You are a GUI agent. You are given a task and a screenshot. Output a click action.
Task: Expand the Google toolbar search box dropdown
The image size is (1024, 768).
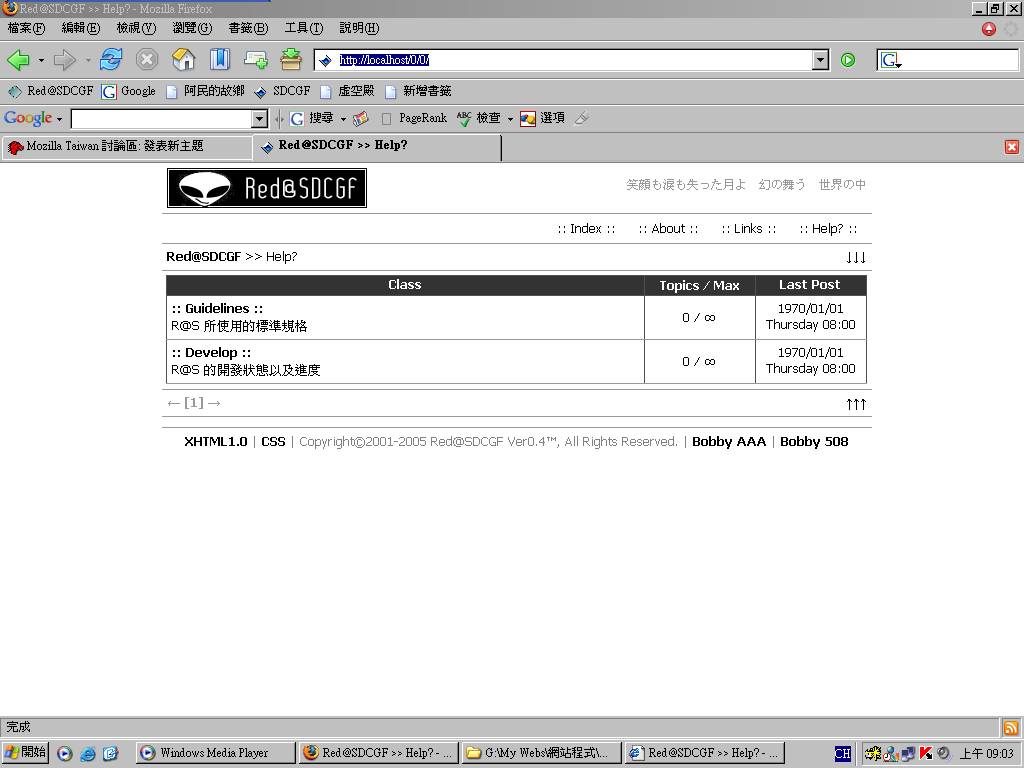coord(260,119)
